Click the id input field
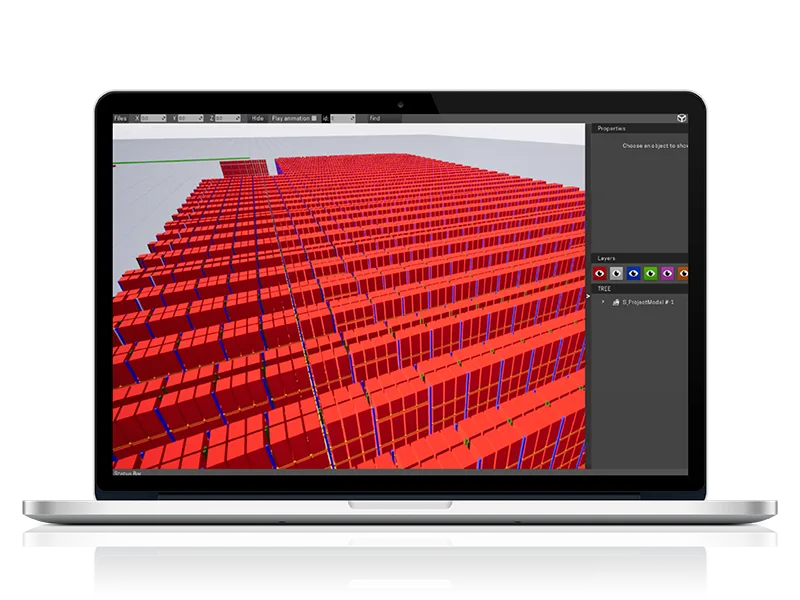The image size is (800, 600). [x=343, y=118]
